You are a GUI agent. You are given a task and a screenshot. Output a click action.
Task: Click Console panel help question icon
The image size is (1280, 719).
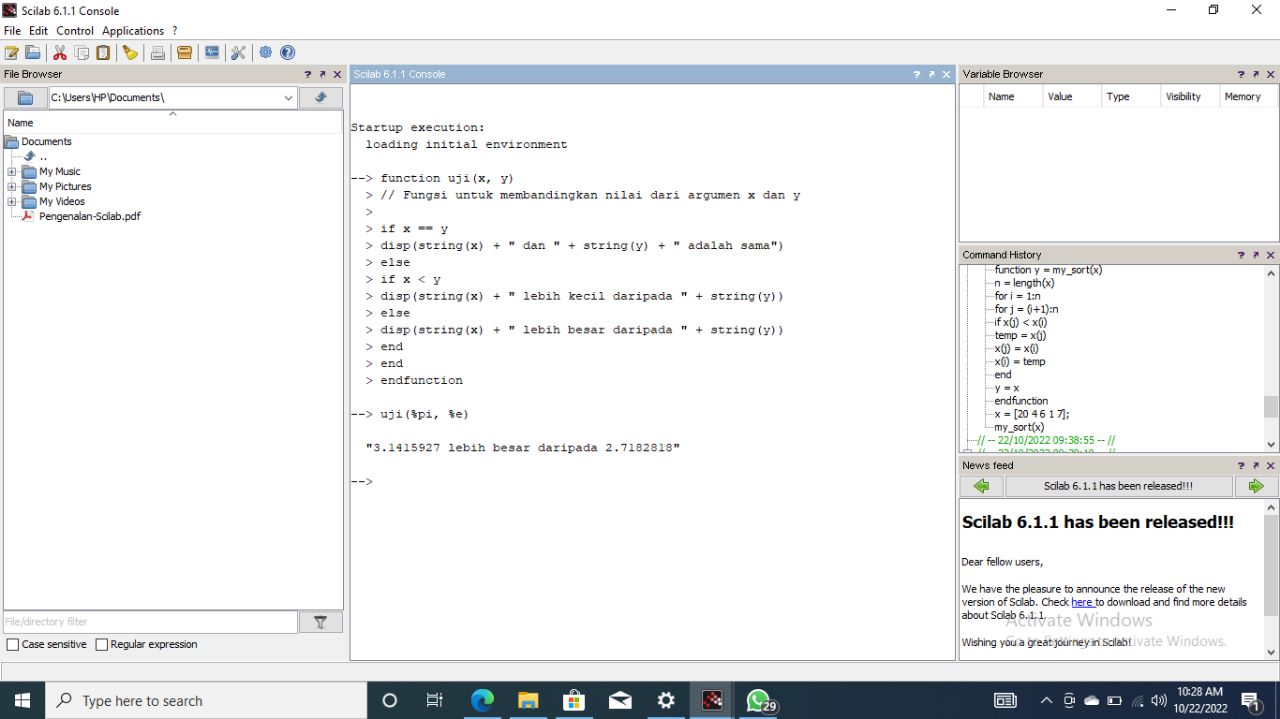point(916,75)
